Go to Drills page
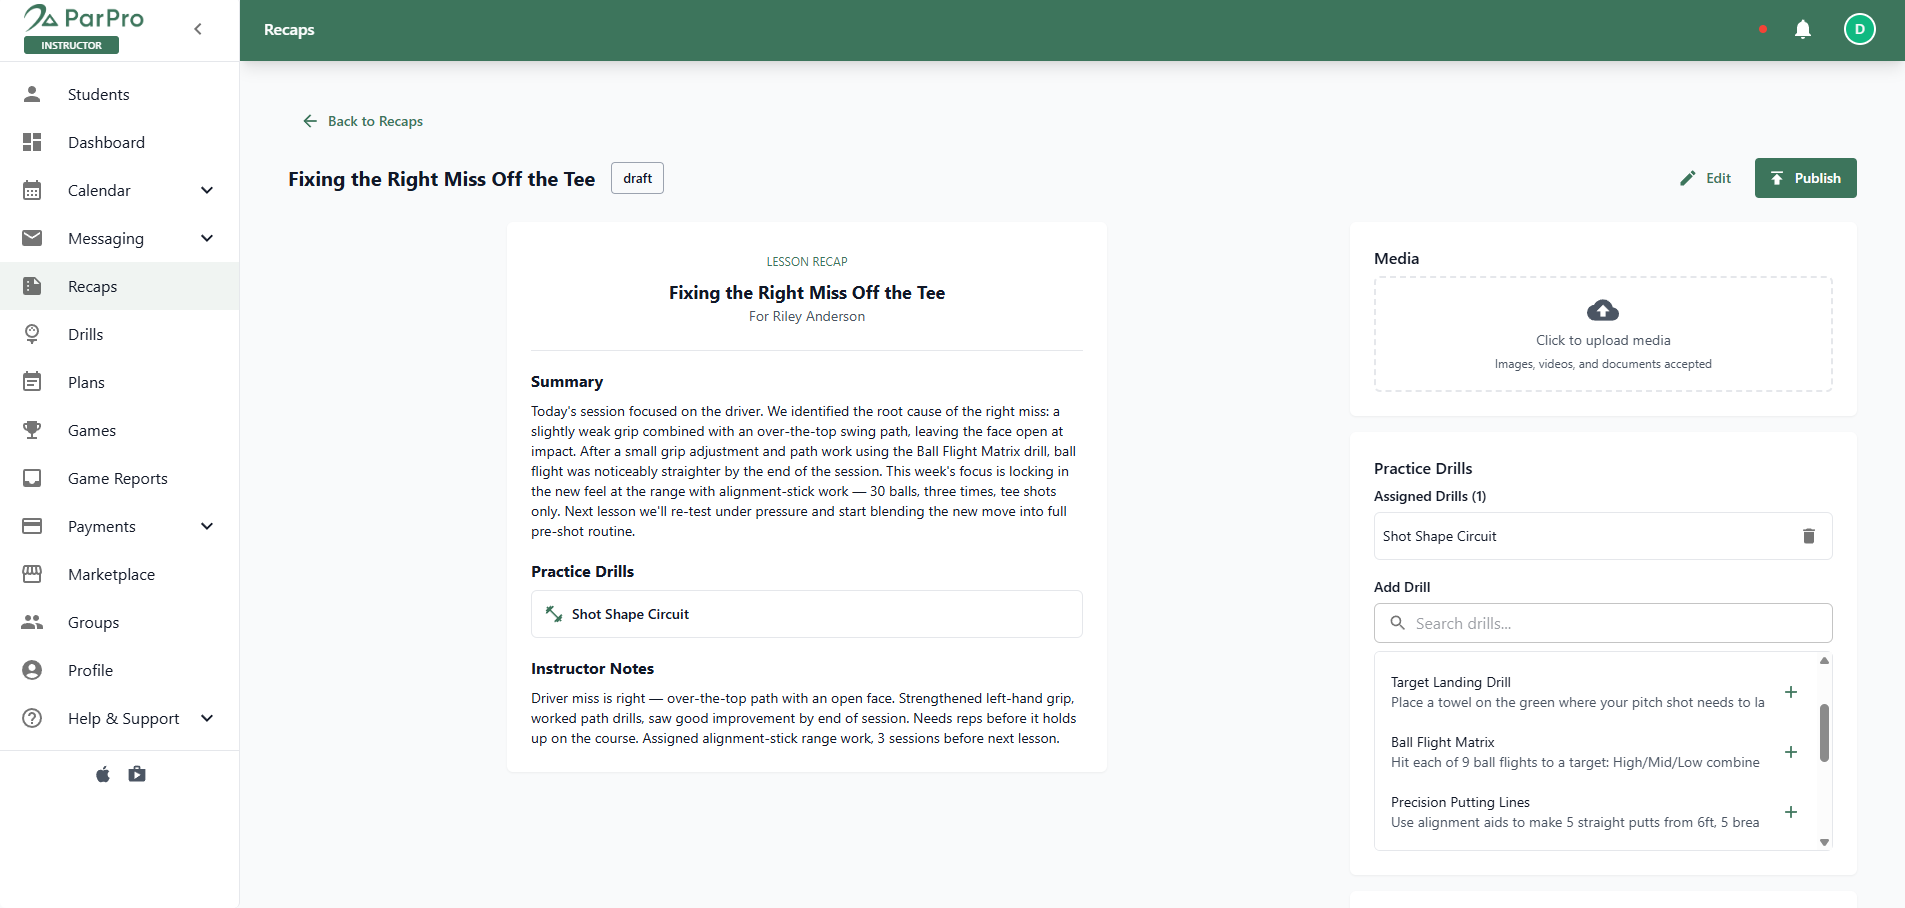 (x=119, y=334)
